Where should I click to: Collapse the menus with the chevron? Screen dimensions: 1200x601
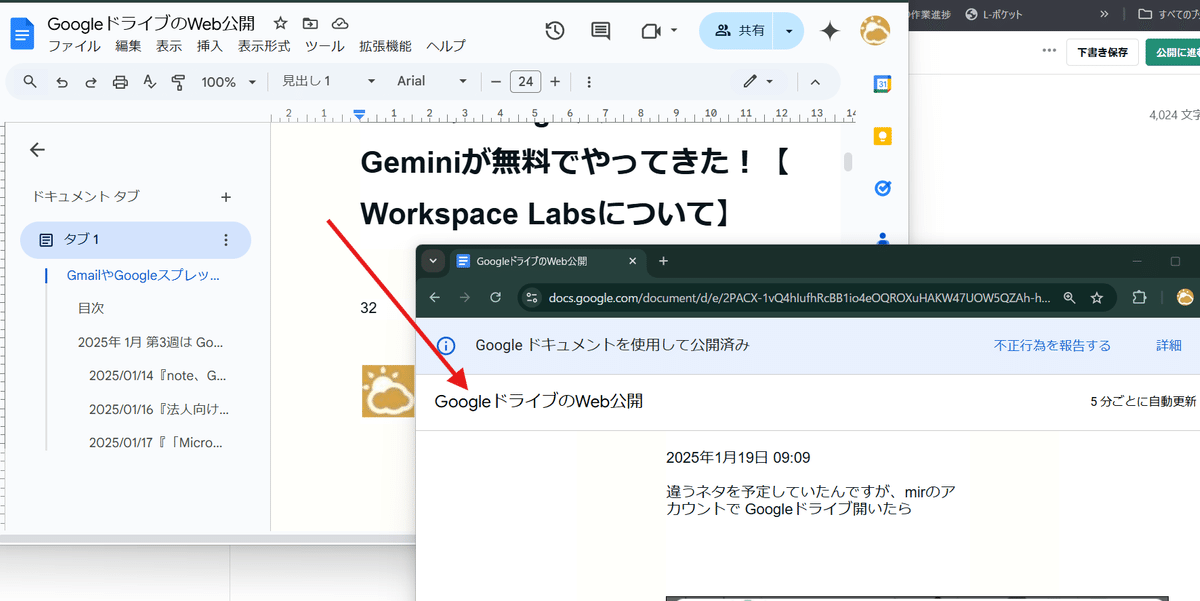(815, 82)
